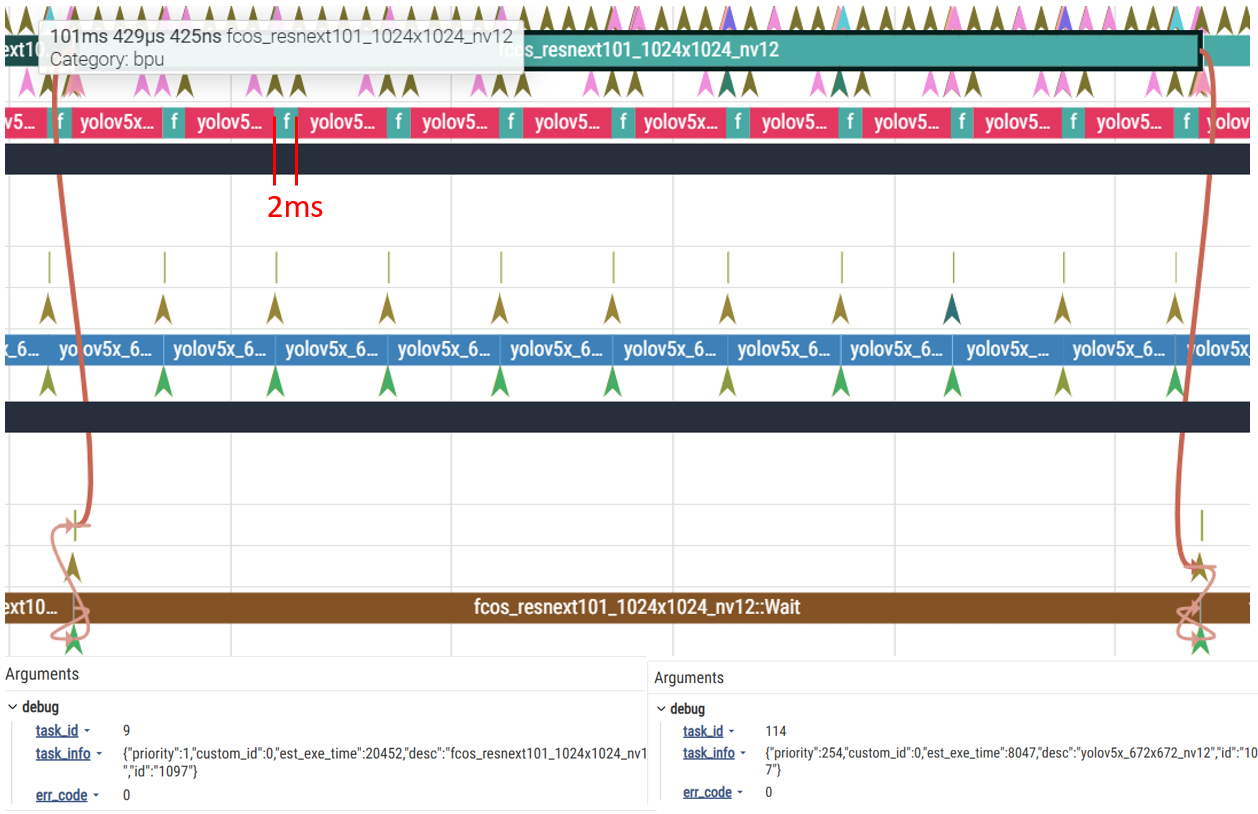The image size is (1258, 814).
Task: Click olive tick mark above right end of Wait slice
Action: [x=1201, y=525]
